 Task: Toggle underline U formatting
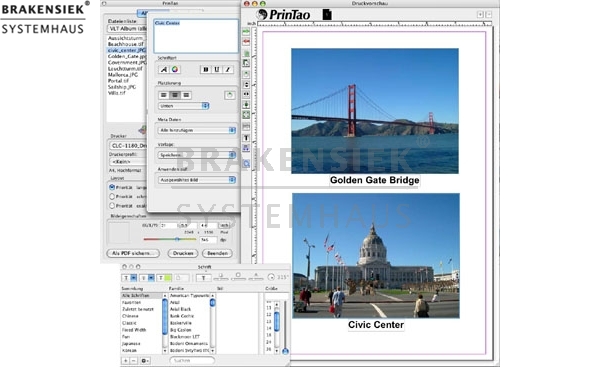(217, 69)
